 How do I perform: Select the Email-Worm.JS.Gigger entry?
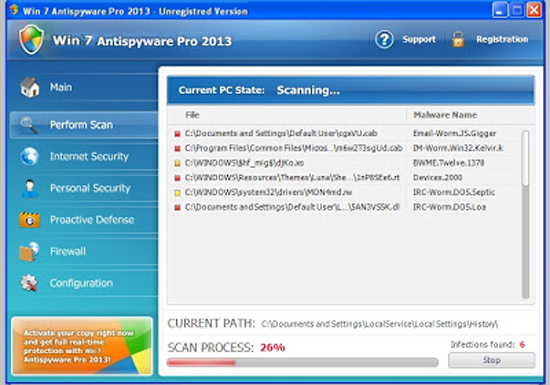point(454,133)
